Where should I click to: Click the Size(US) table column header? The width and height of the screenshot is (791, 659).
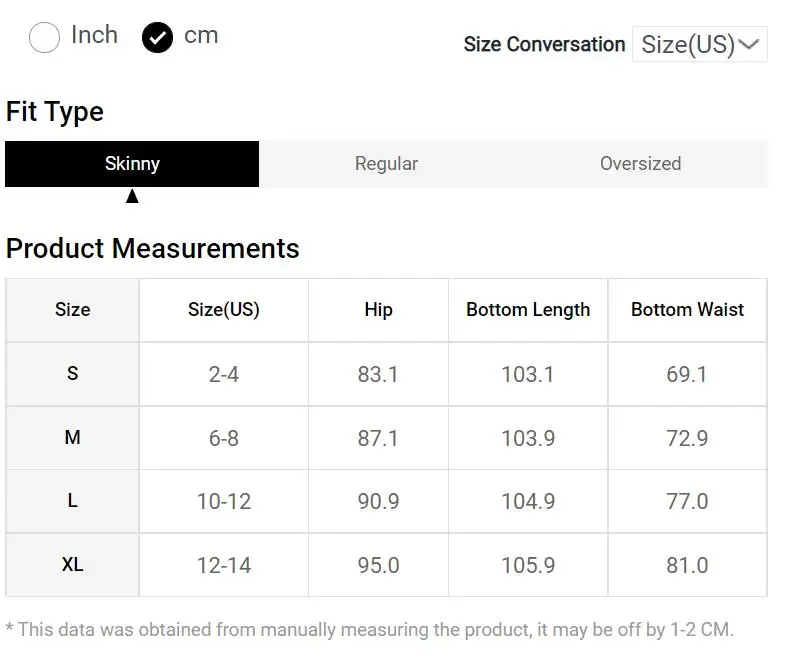tap(223, 310)
